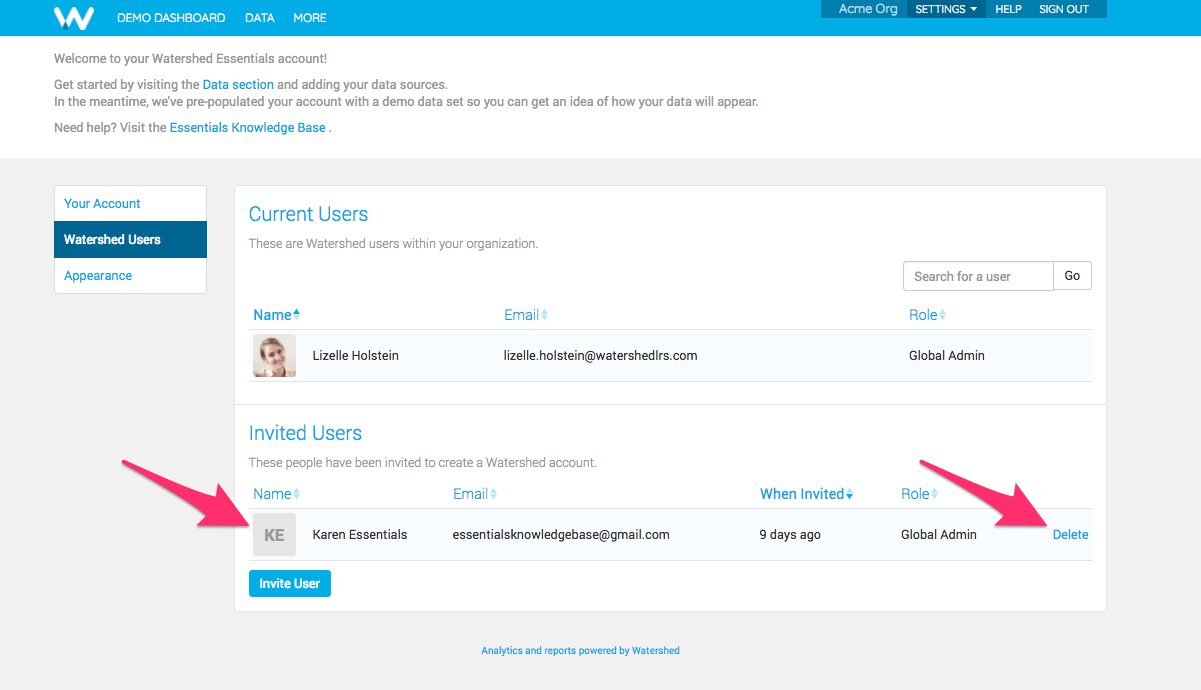Image resolution: width=1201 pixels, height=690 pixels.
Task: Select the Watershed Users tab
Action: click(130, 240)
